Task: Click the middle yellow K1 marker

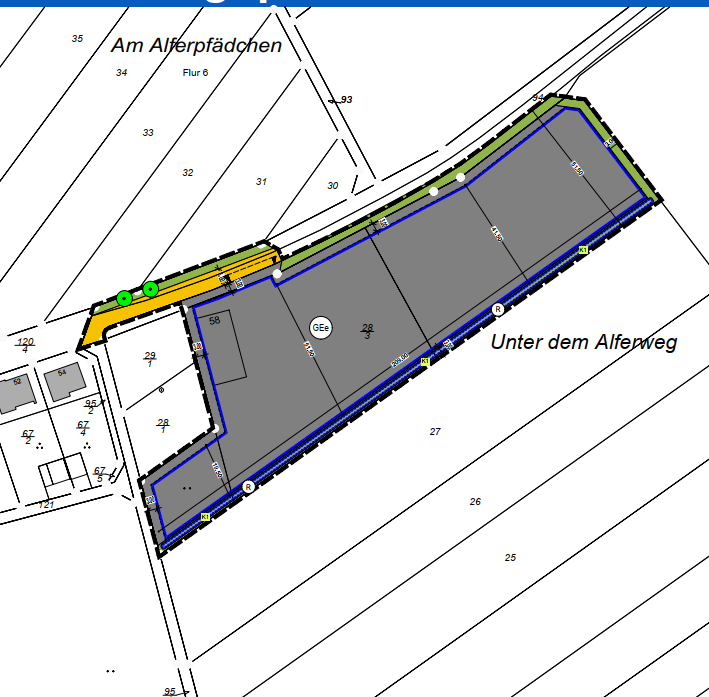Action: [425, 361]
